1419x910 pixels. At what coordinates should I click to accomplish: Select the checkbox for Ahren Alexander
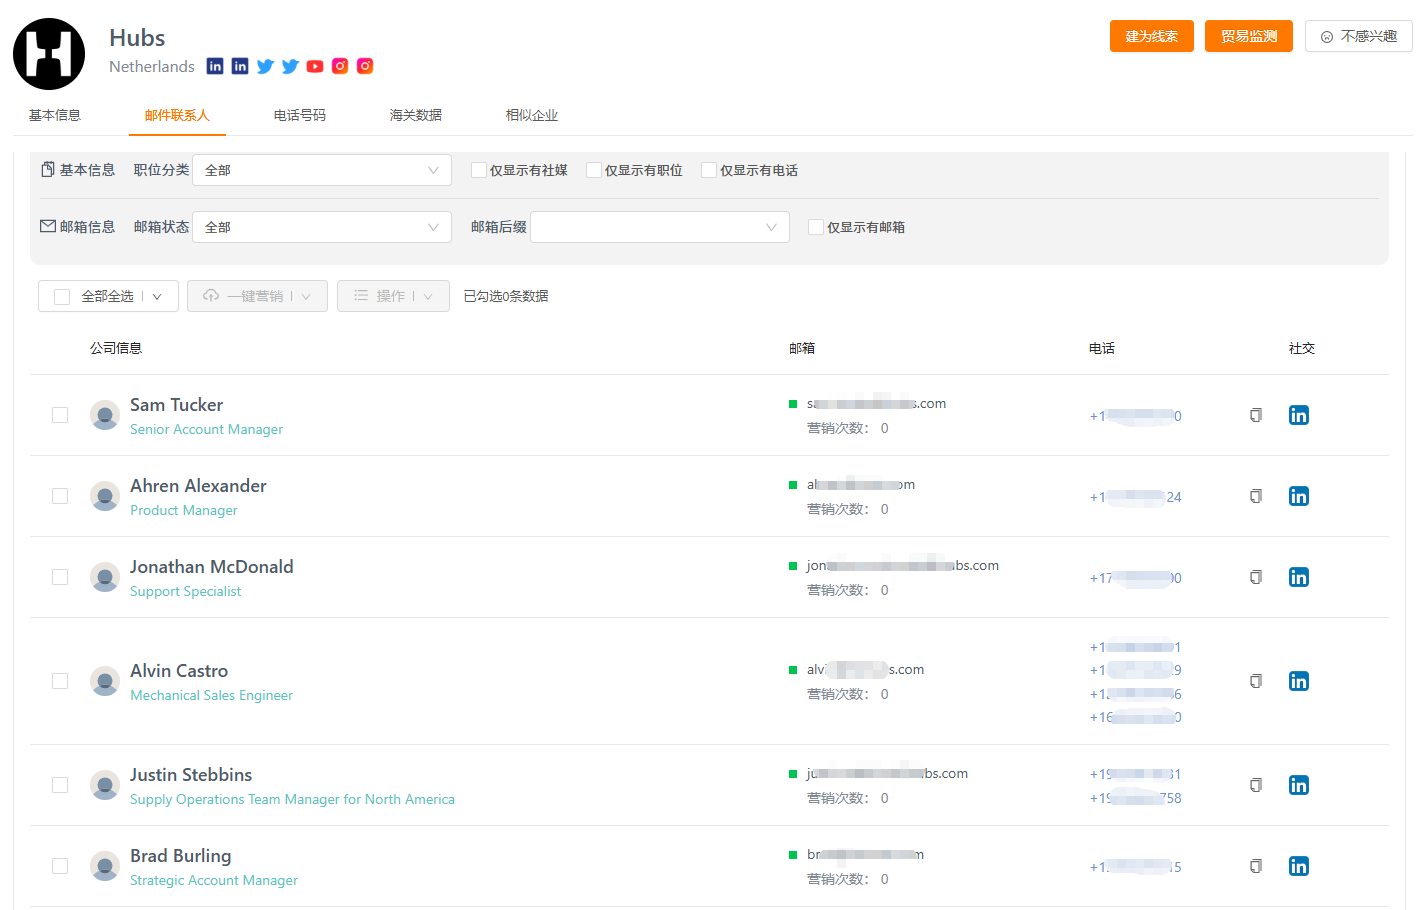click(x=60, y=496)
